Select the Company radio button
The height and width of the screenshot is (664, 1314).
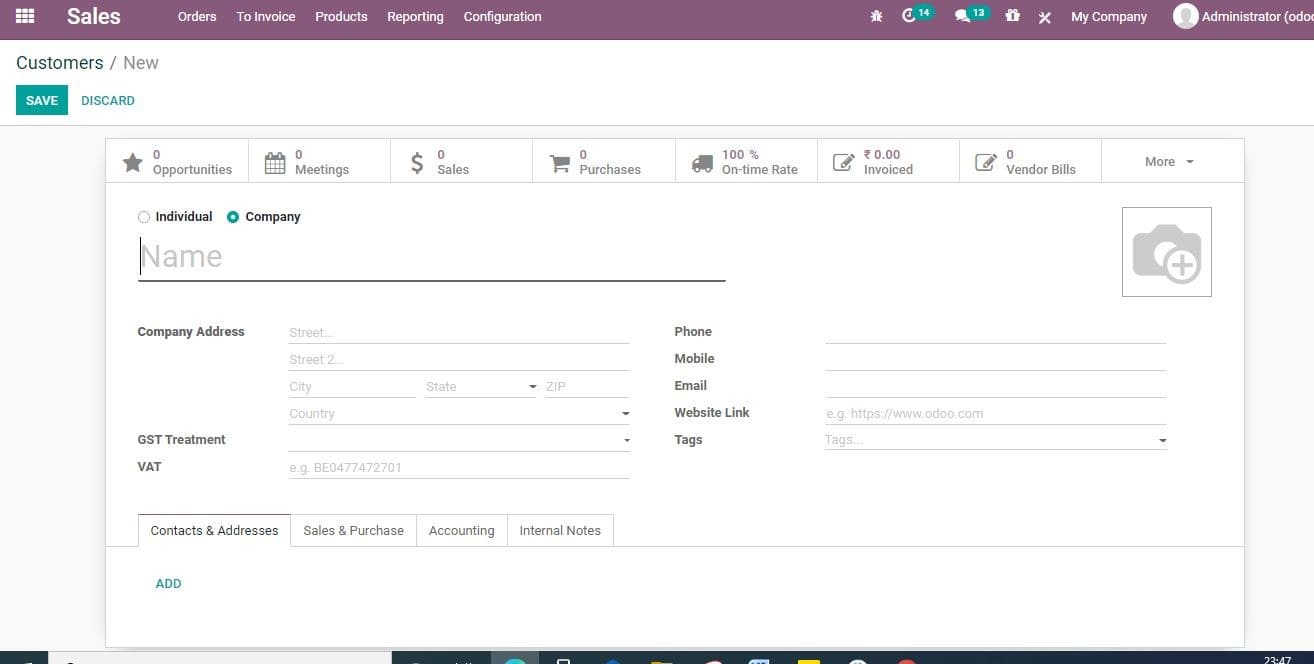point(232,216)
